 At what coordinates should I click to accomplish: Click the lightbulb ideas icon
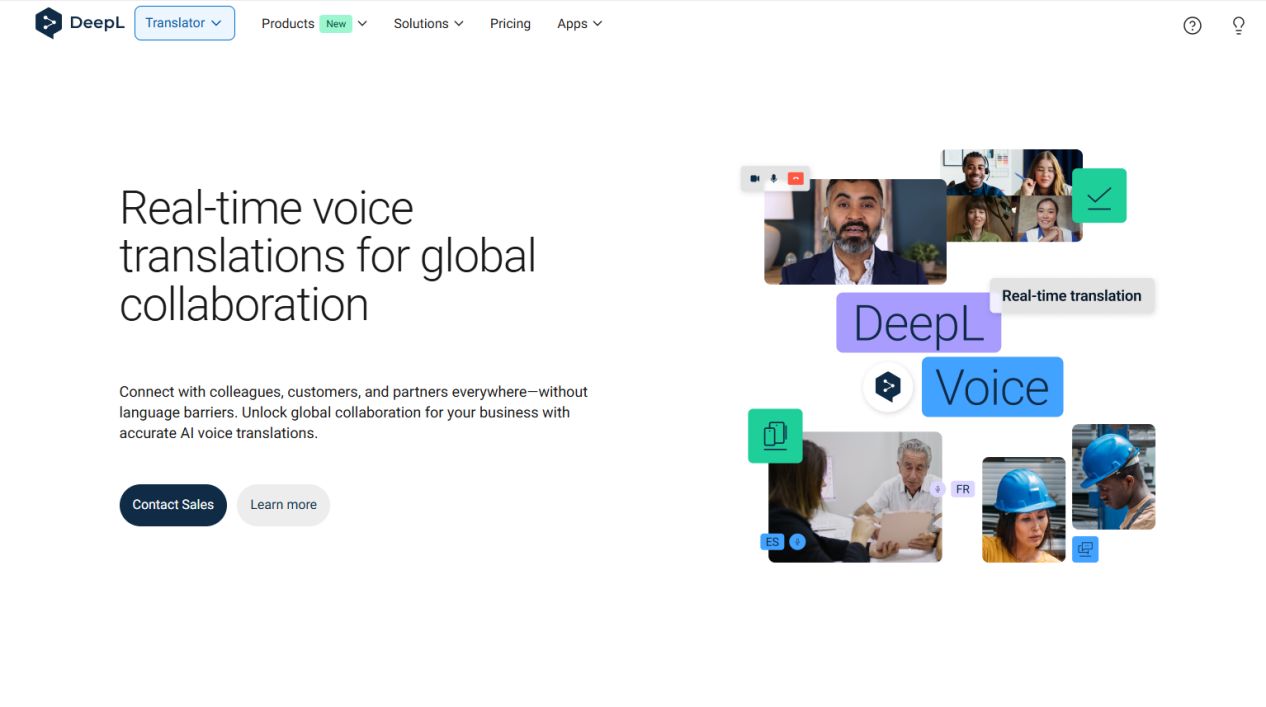click(1238, 26)
